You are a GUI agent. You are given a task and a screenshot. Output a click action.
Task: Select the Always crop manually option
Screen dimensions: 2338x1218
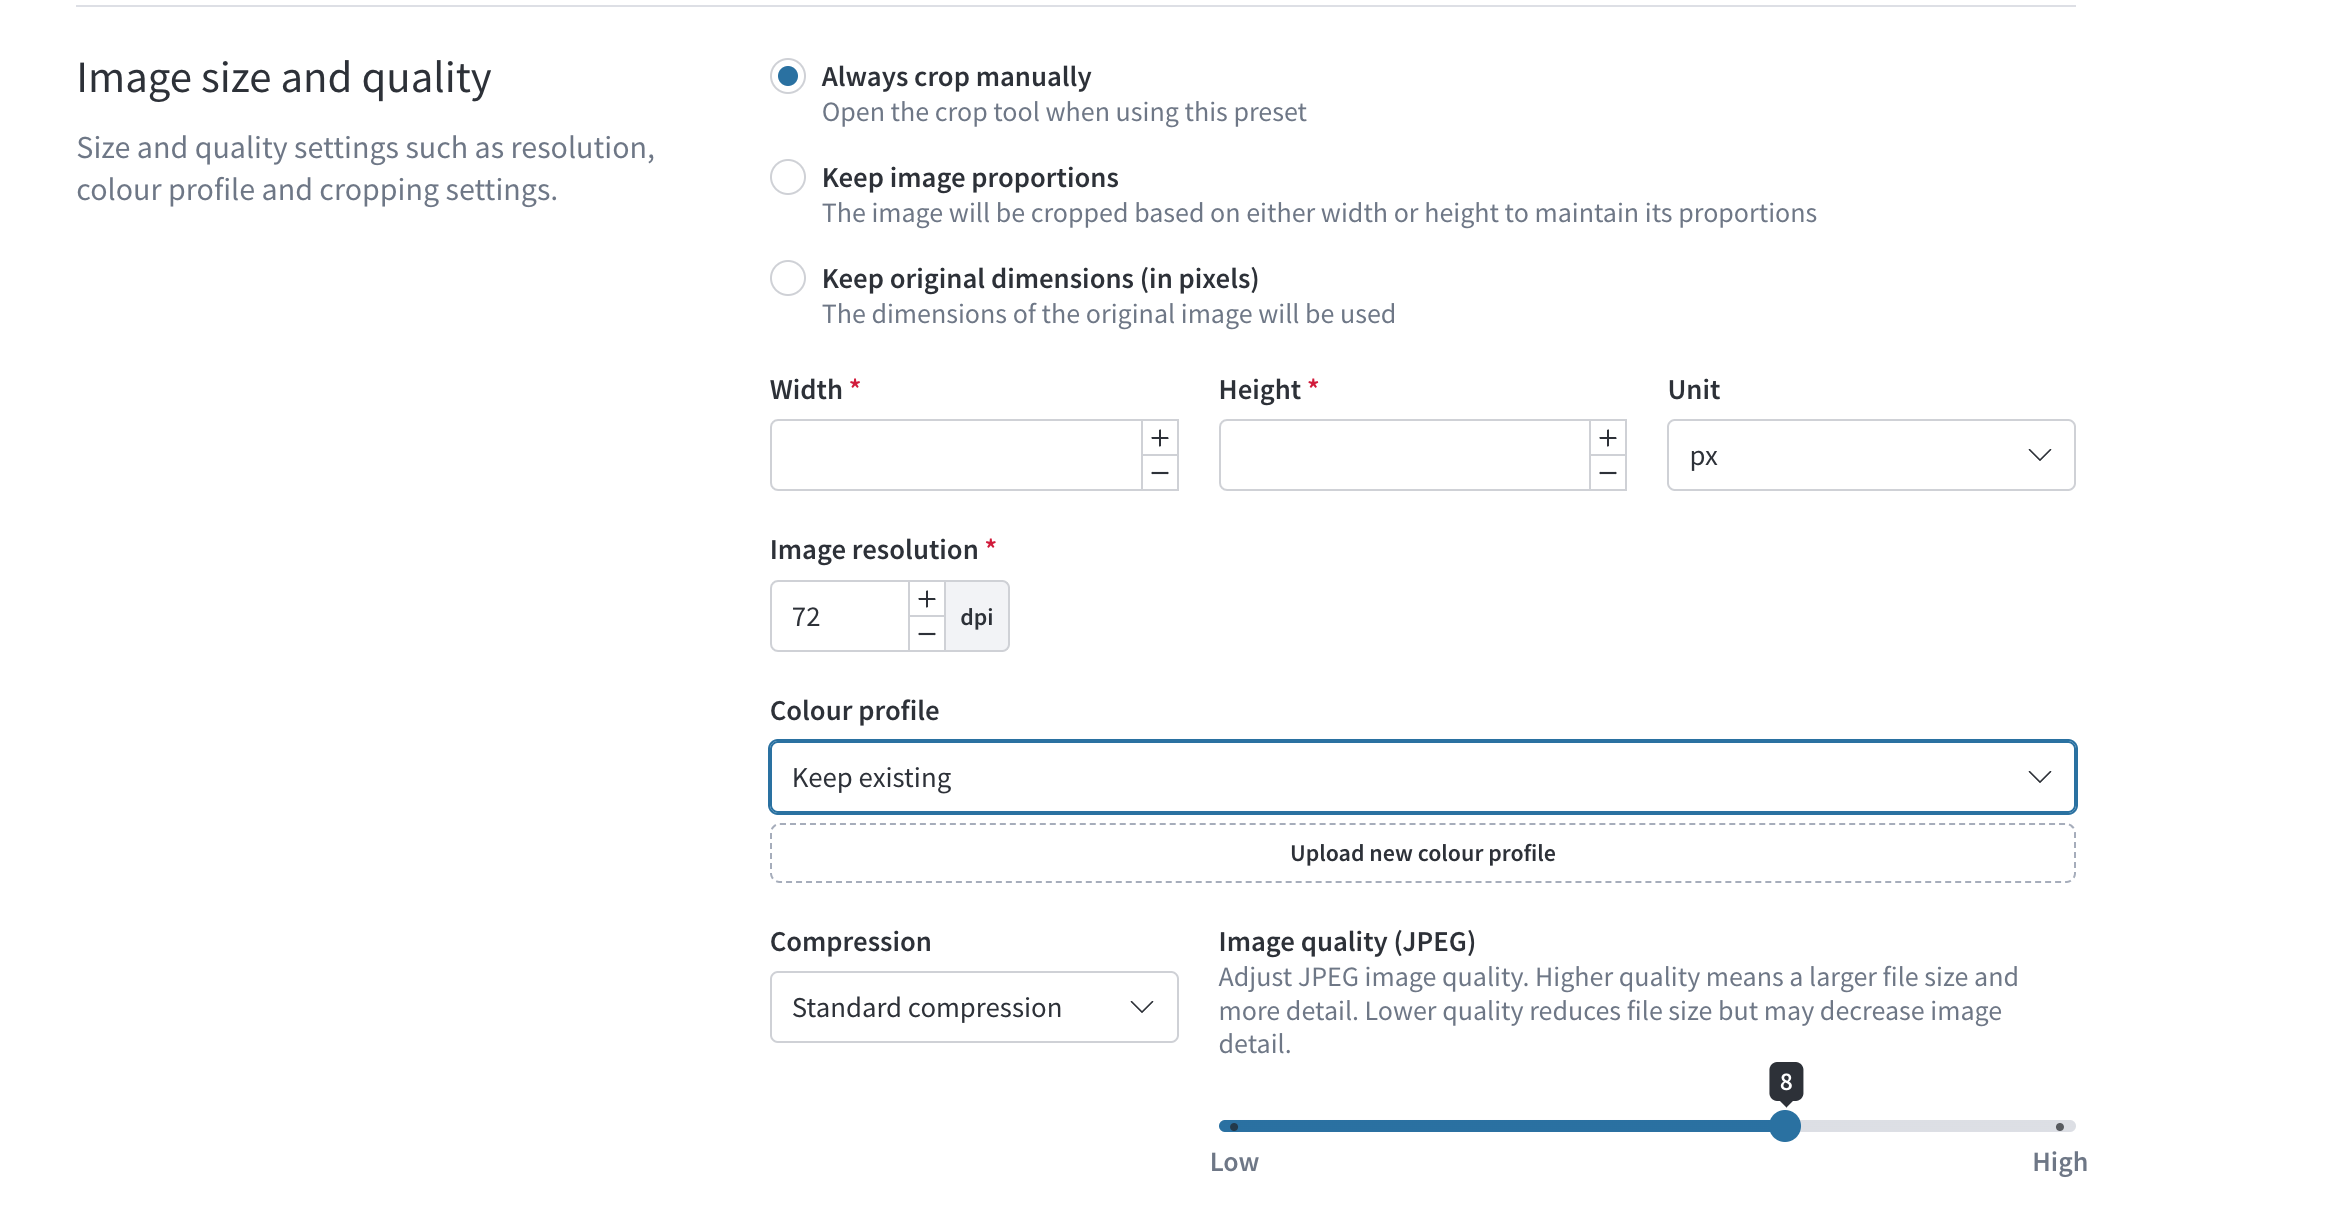click(788, 76)
